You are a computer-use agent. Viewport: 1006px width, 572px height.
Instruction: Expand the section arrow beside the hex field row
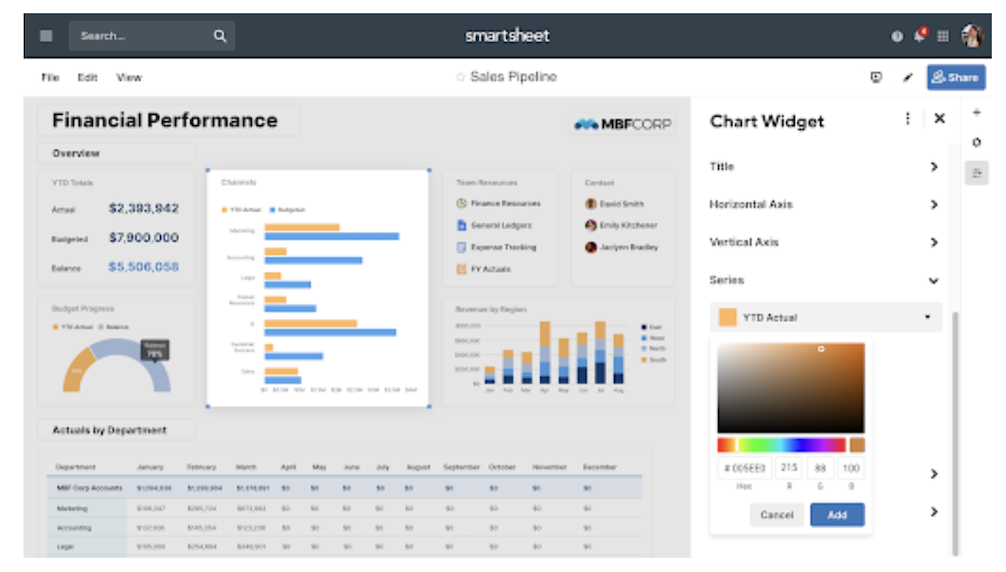coord(934,474)
